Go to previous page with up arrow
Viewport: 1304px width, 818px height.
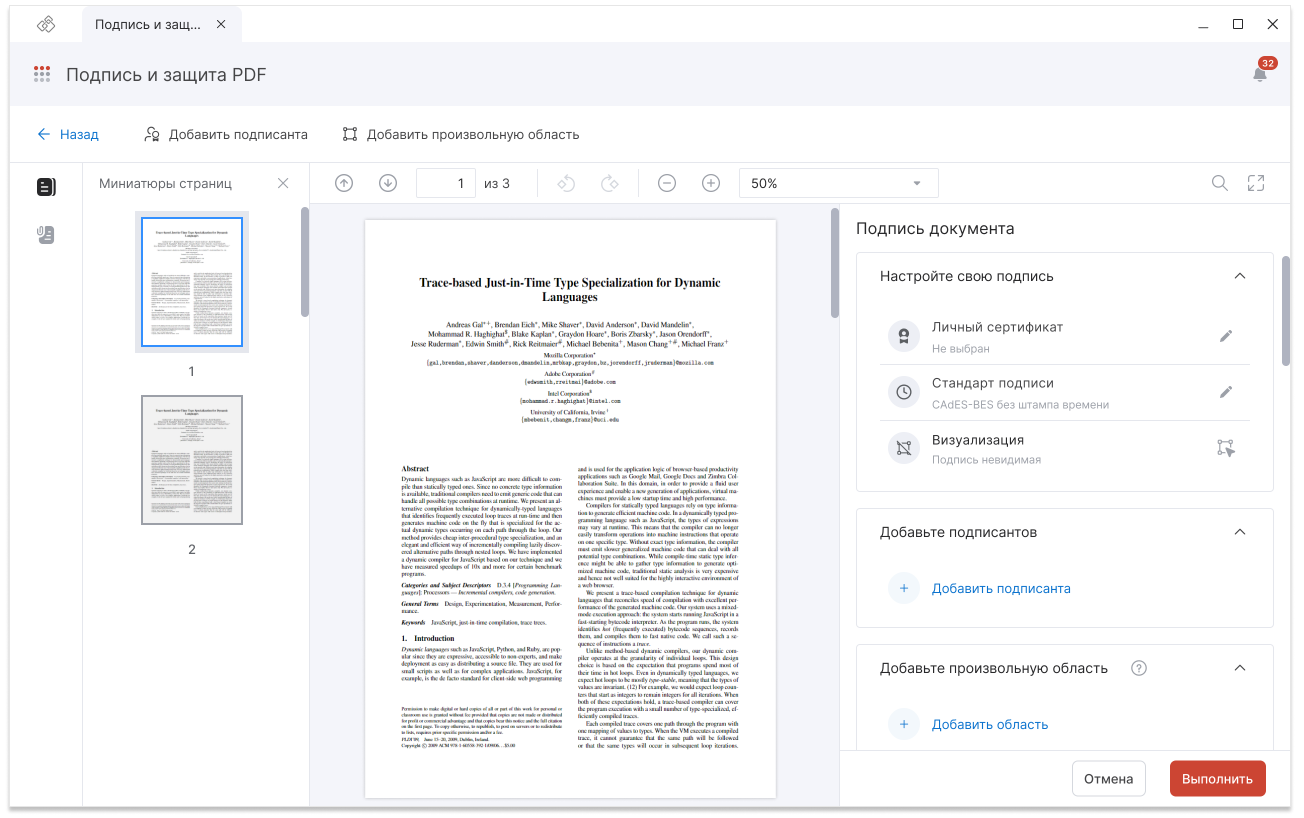click(344, 183)
